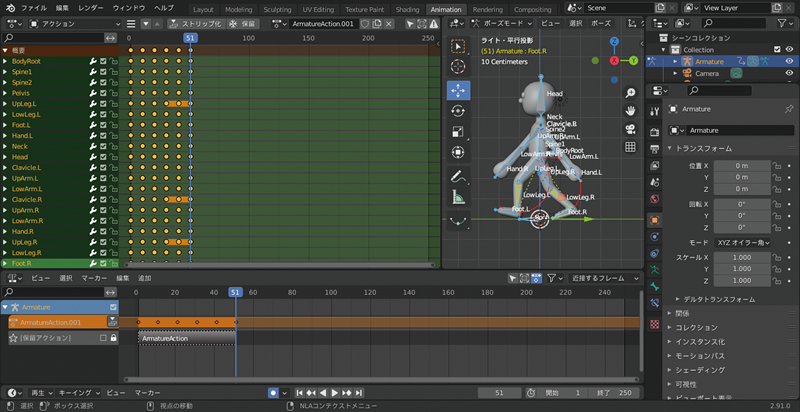
Task: Select the Annotate pencil tool
Action: click(x=458, y=176)
